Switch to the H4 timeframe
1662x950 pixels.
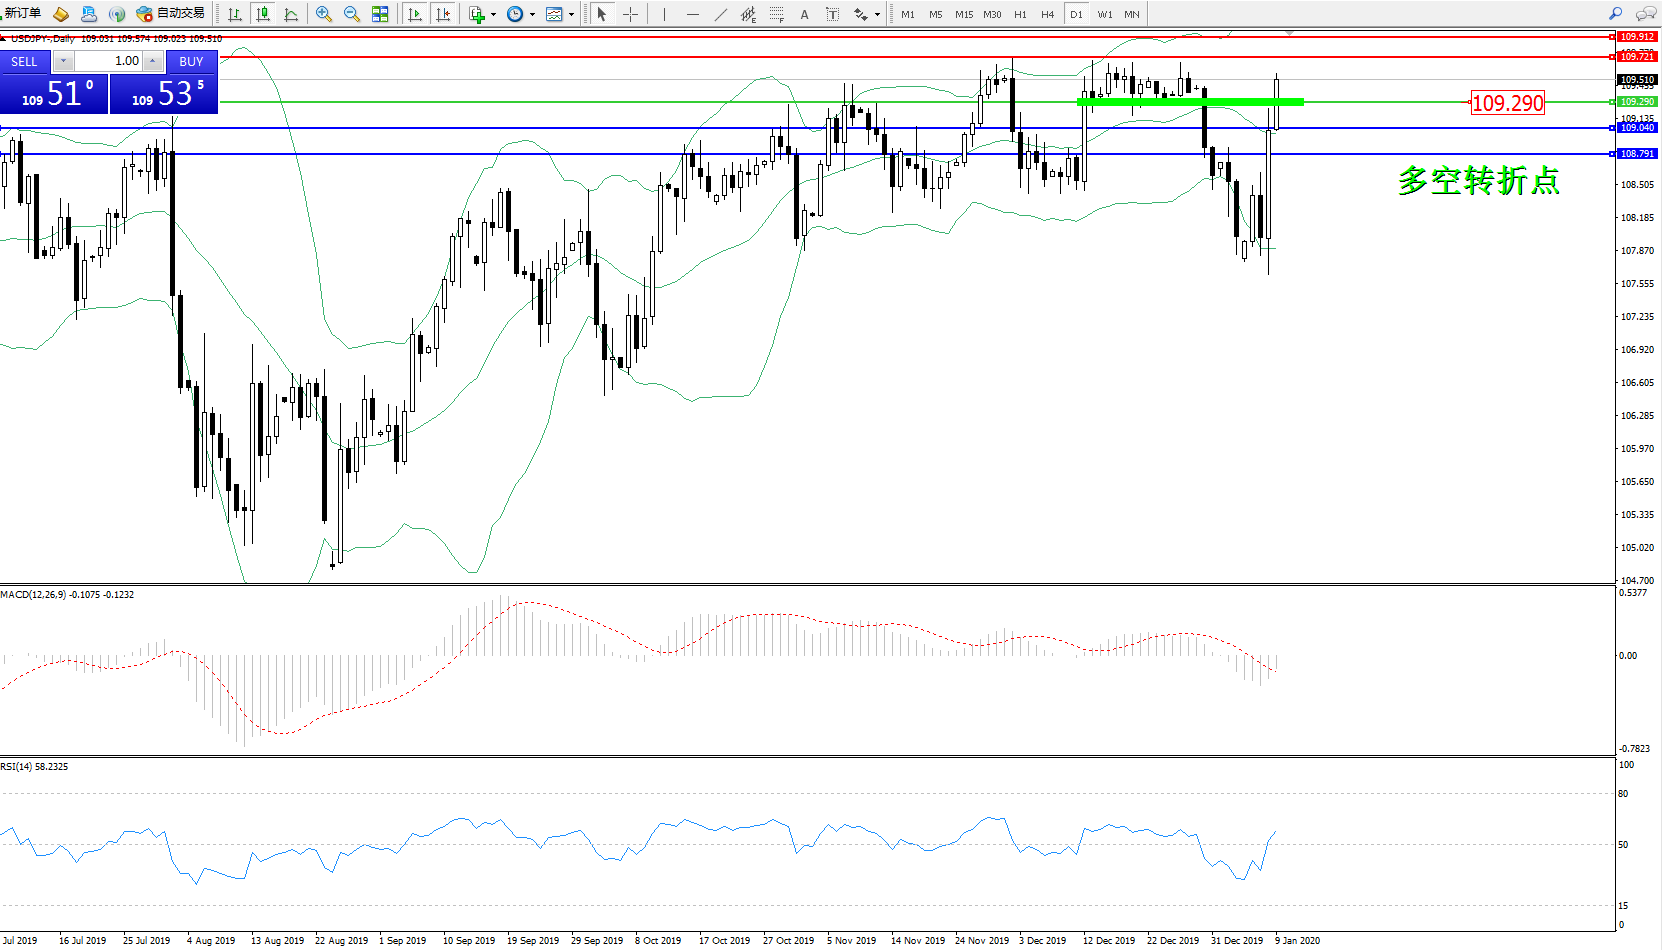1047,15
